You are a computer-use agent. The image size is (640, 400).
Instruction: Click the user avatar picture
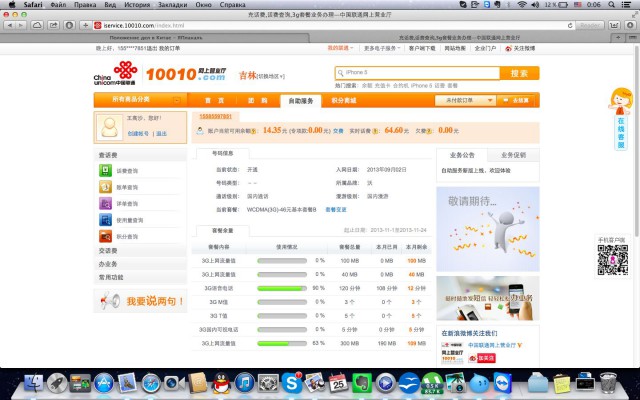click(109, 127)
